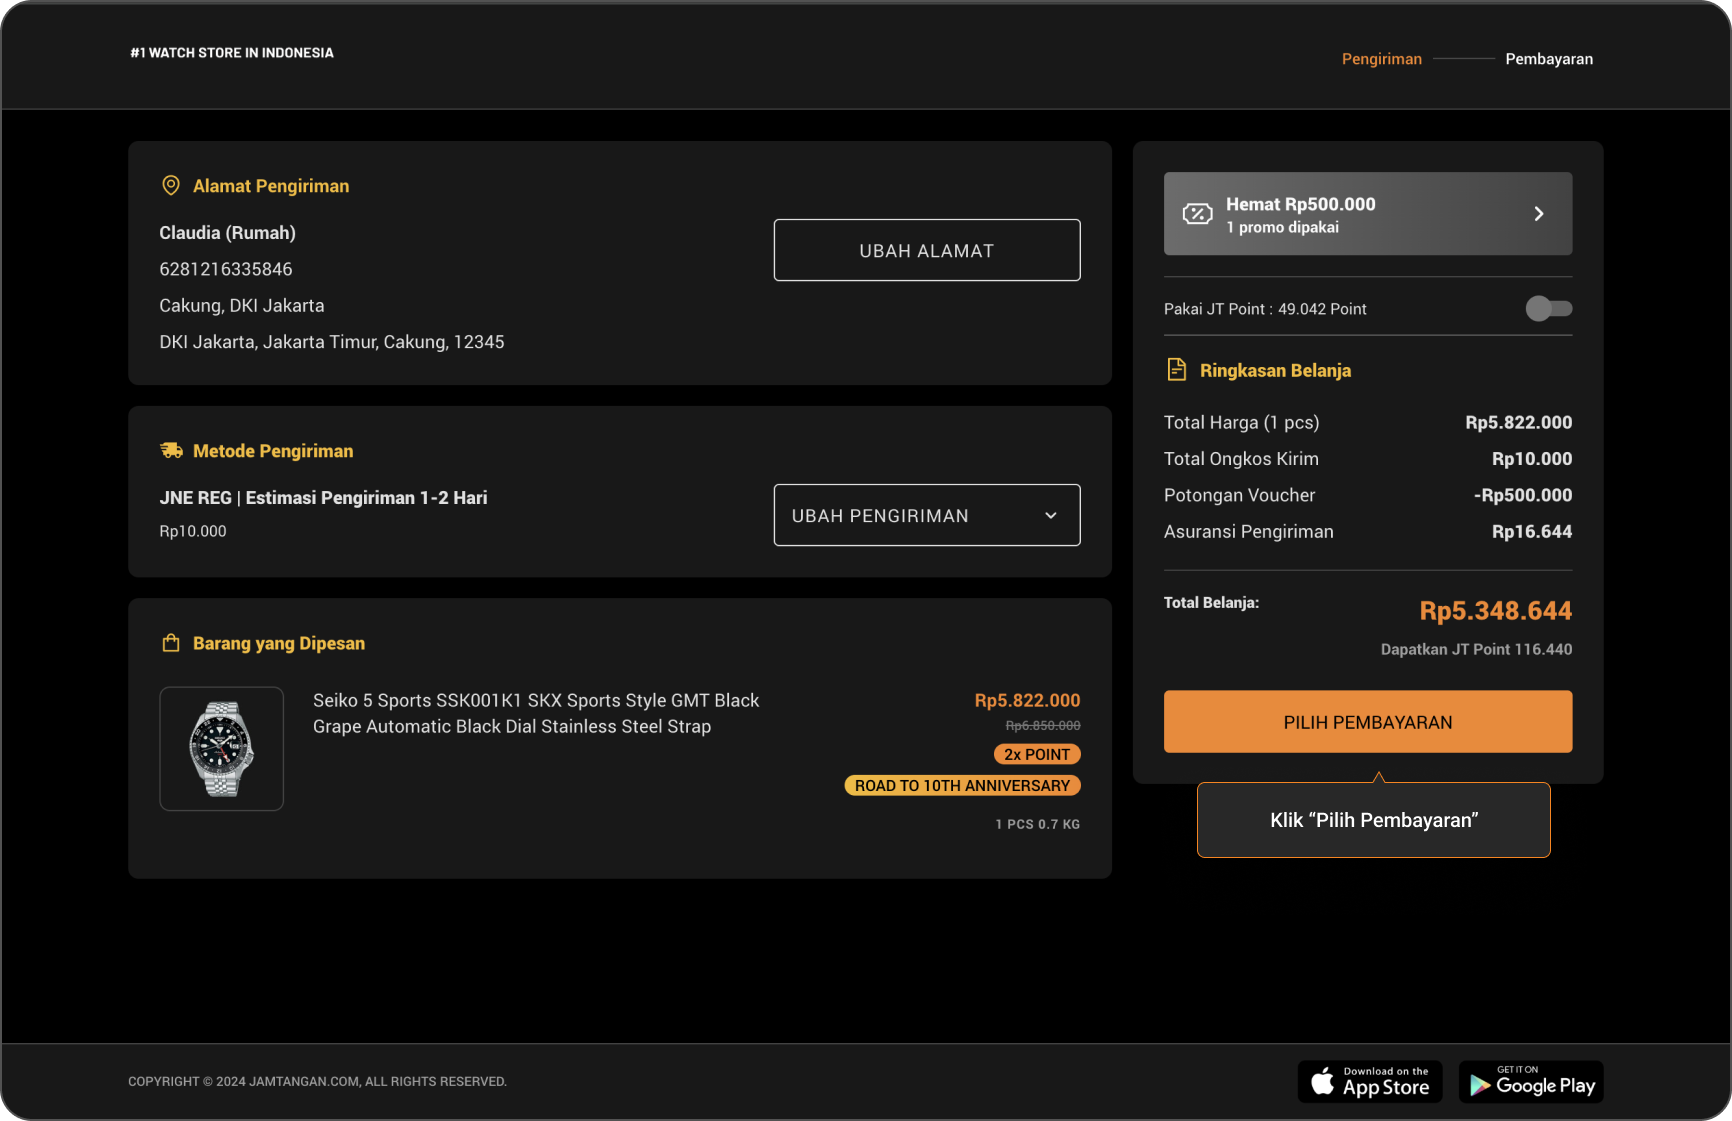This screenshot has width=1732, height=1121.
Task: Click the shopping bag icon beside Barang yang Dipesan
Action: 171,643
